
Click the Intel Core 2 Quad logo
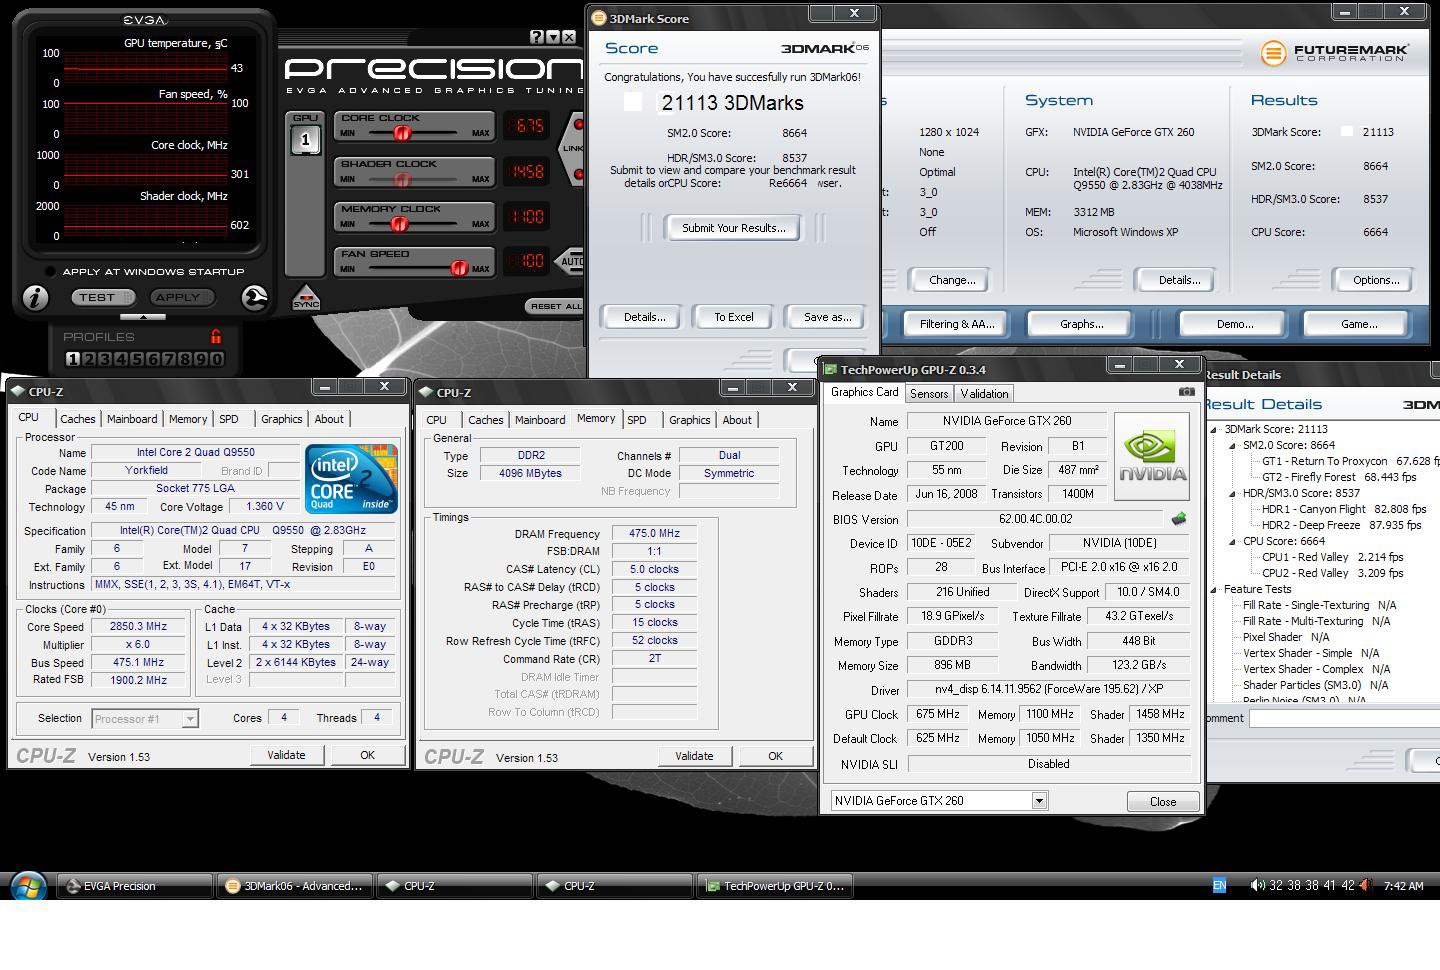pyautogui.click(x=351, y=479)
